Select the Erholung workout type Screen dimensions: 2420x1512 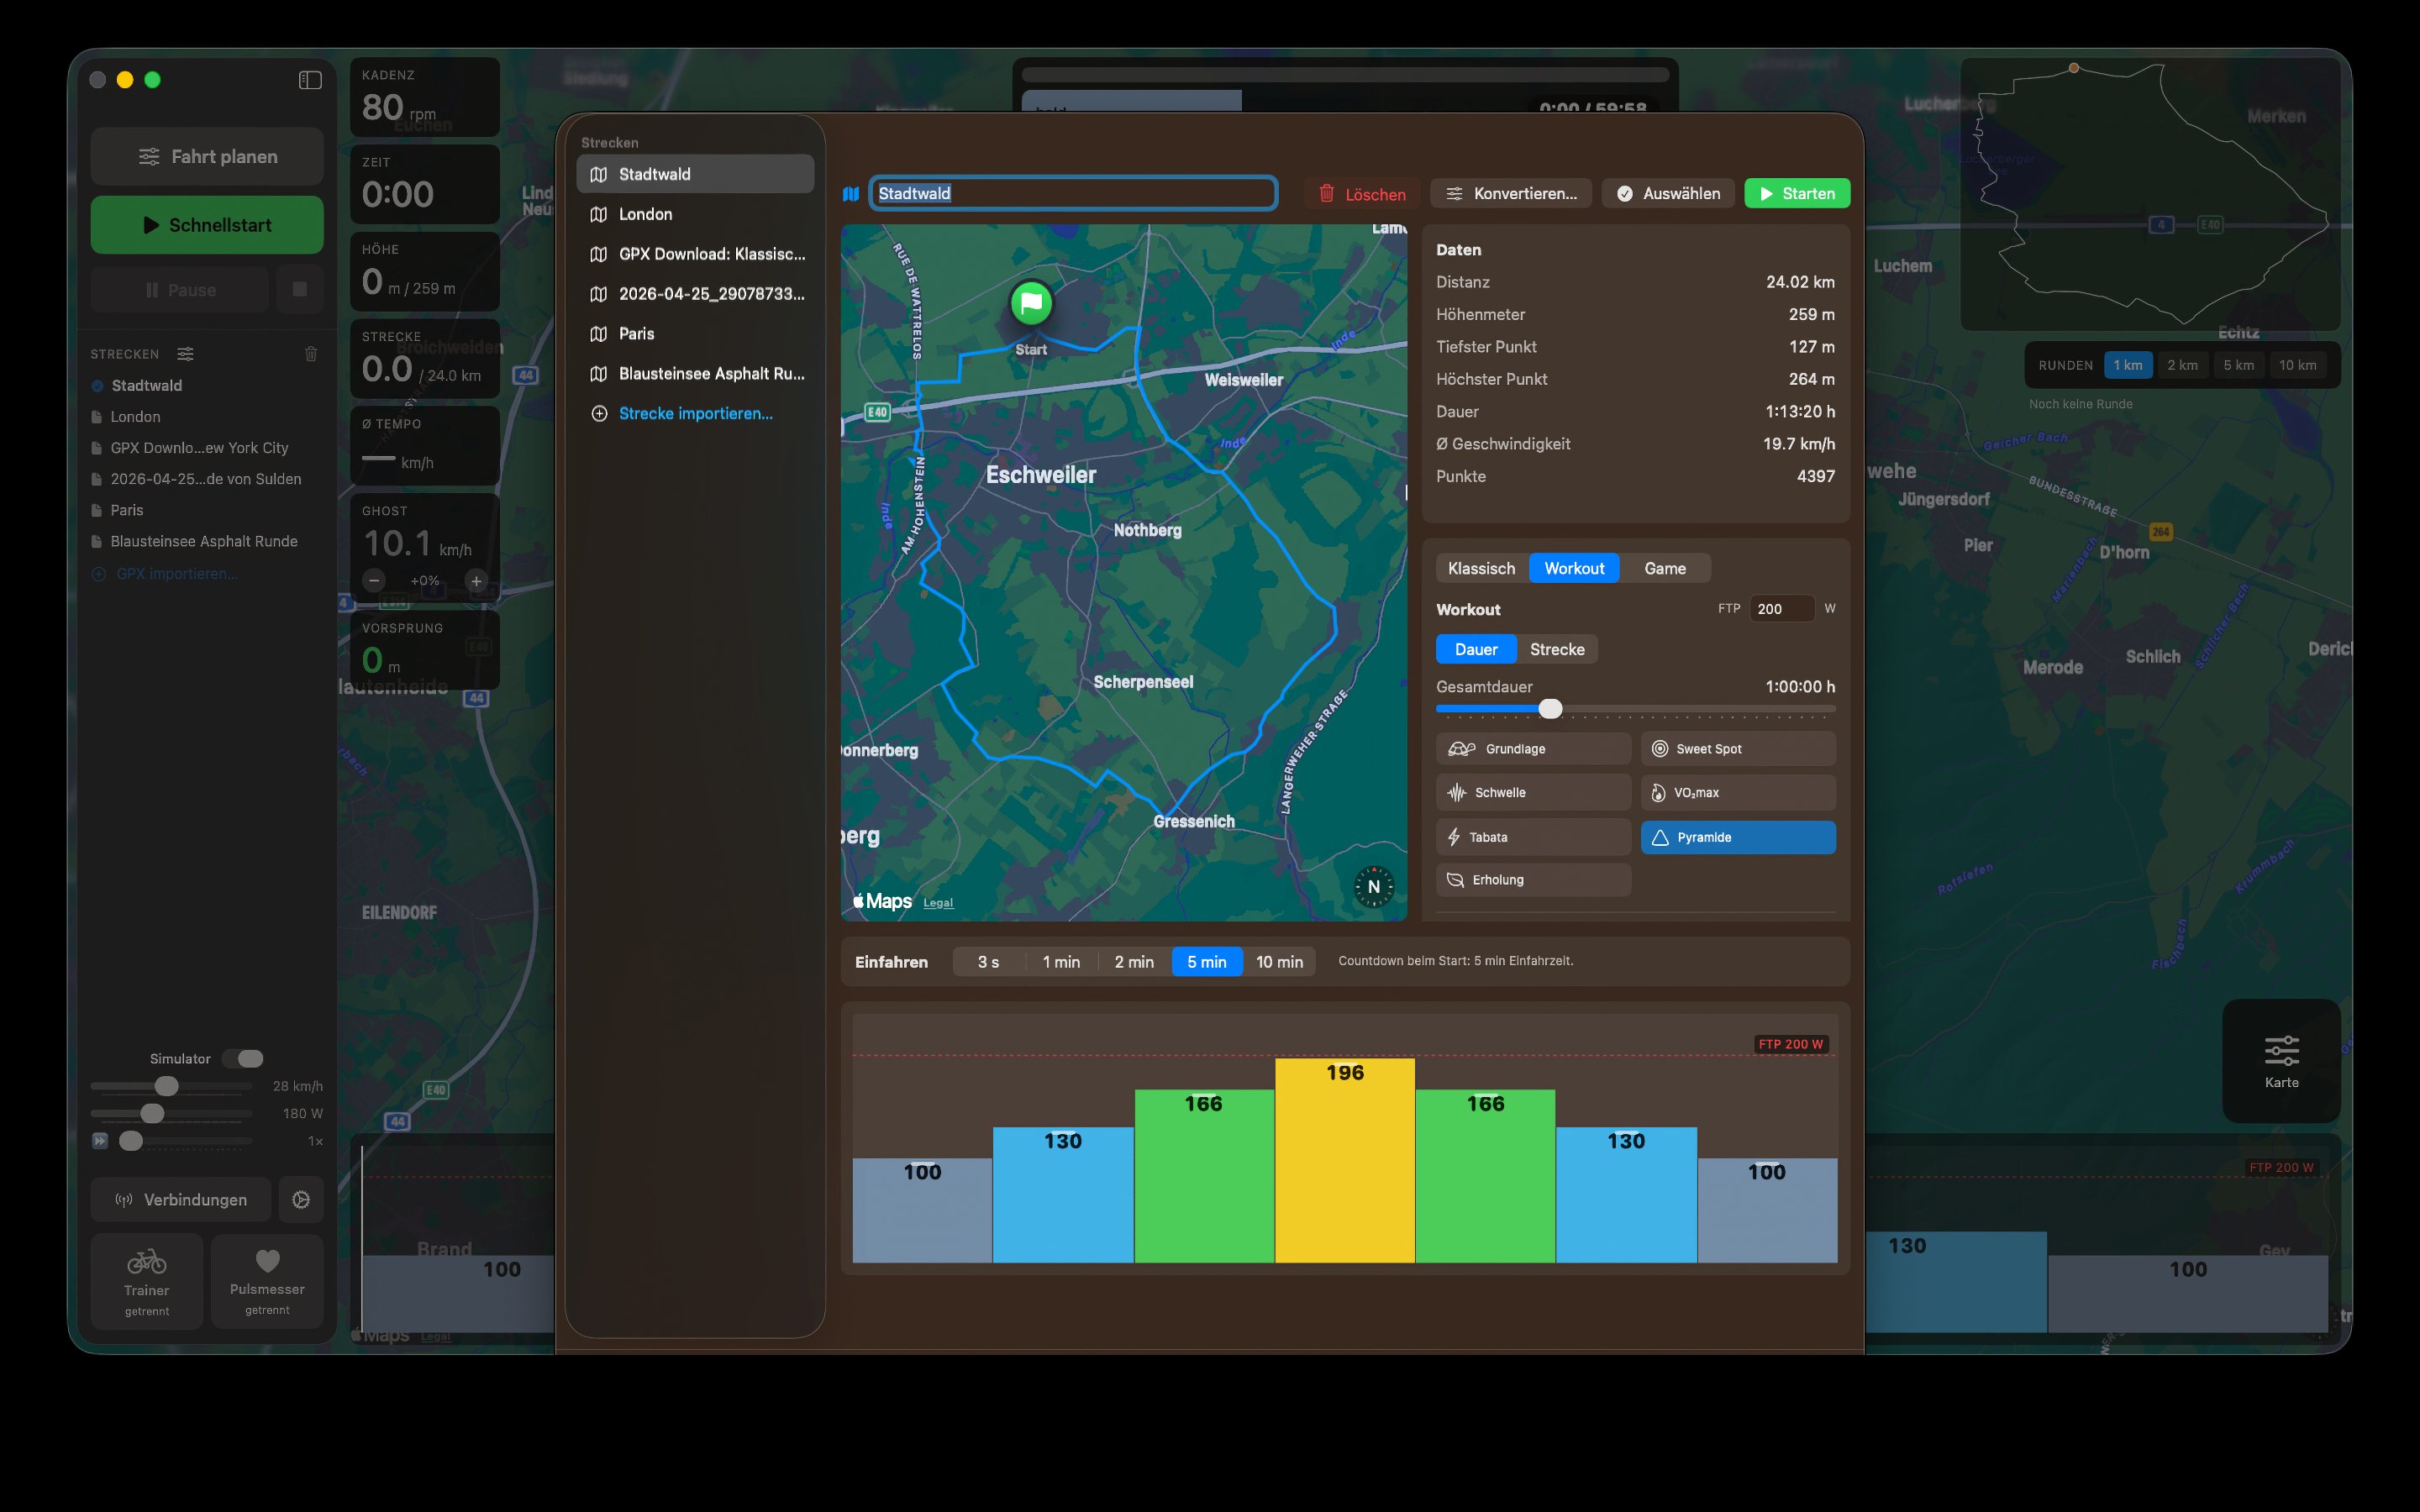click(1533, 880)
